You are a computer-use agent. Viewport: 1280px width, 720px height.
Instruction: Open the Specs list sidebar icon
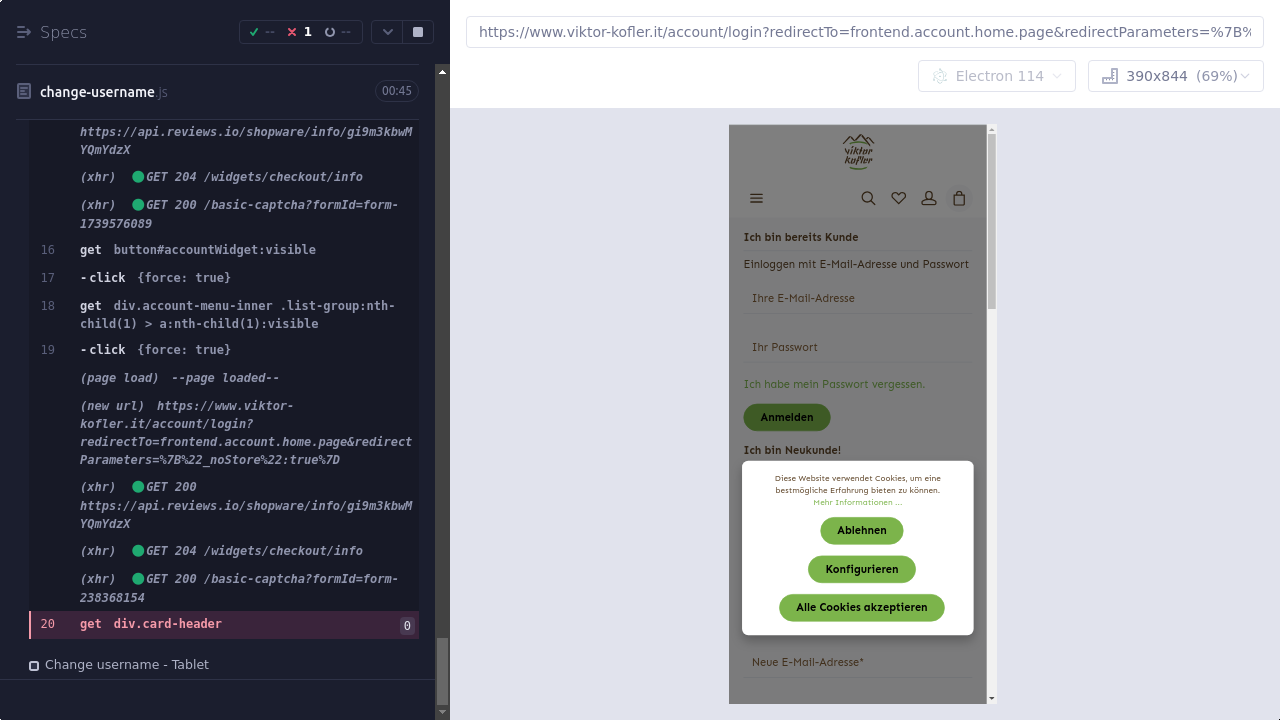click(x=24, y=32)
